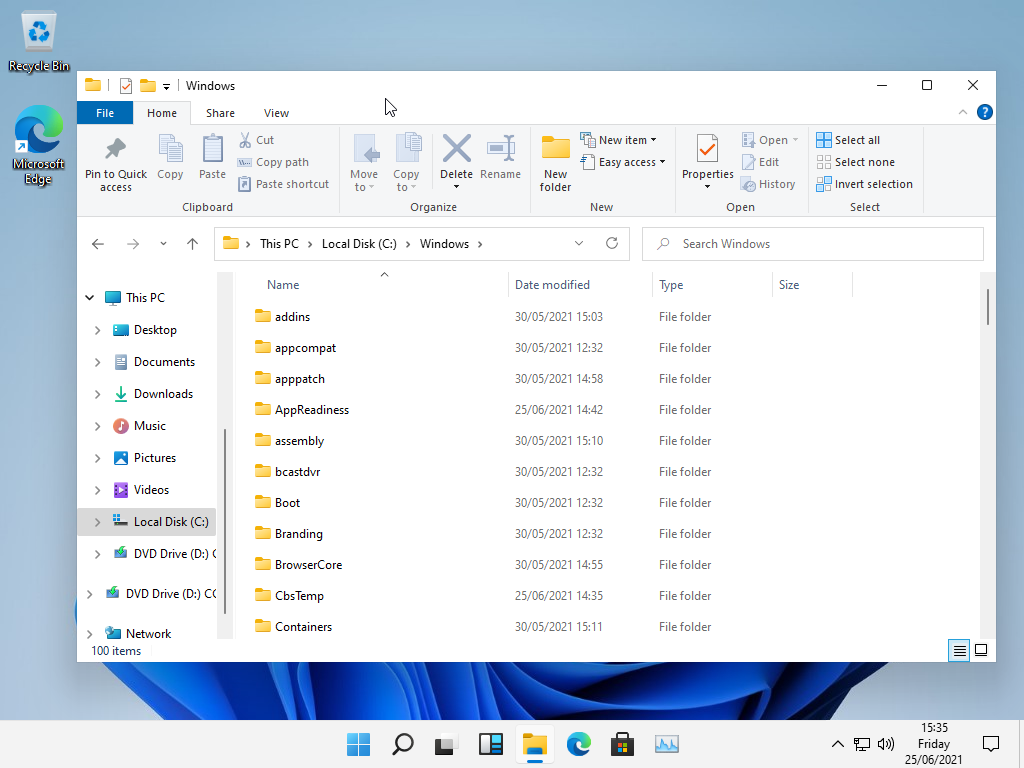Switch to details view layout

959,650
